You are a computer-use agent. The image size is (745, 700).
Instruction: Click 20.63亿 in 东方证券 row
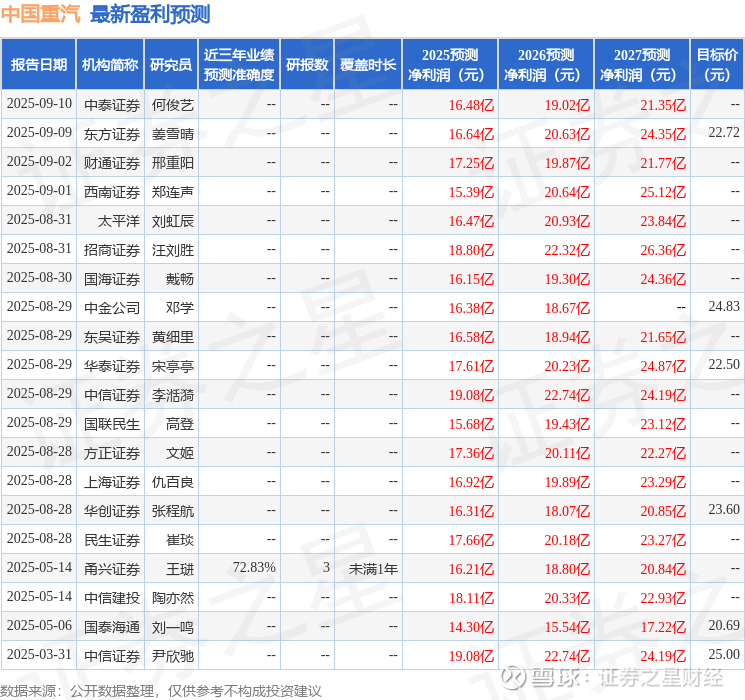(567, 134)
